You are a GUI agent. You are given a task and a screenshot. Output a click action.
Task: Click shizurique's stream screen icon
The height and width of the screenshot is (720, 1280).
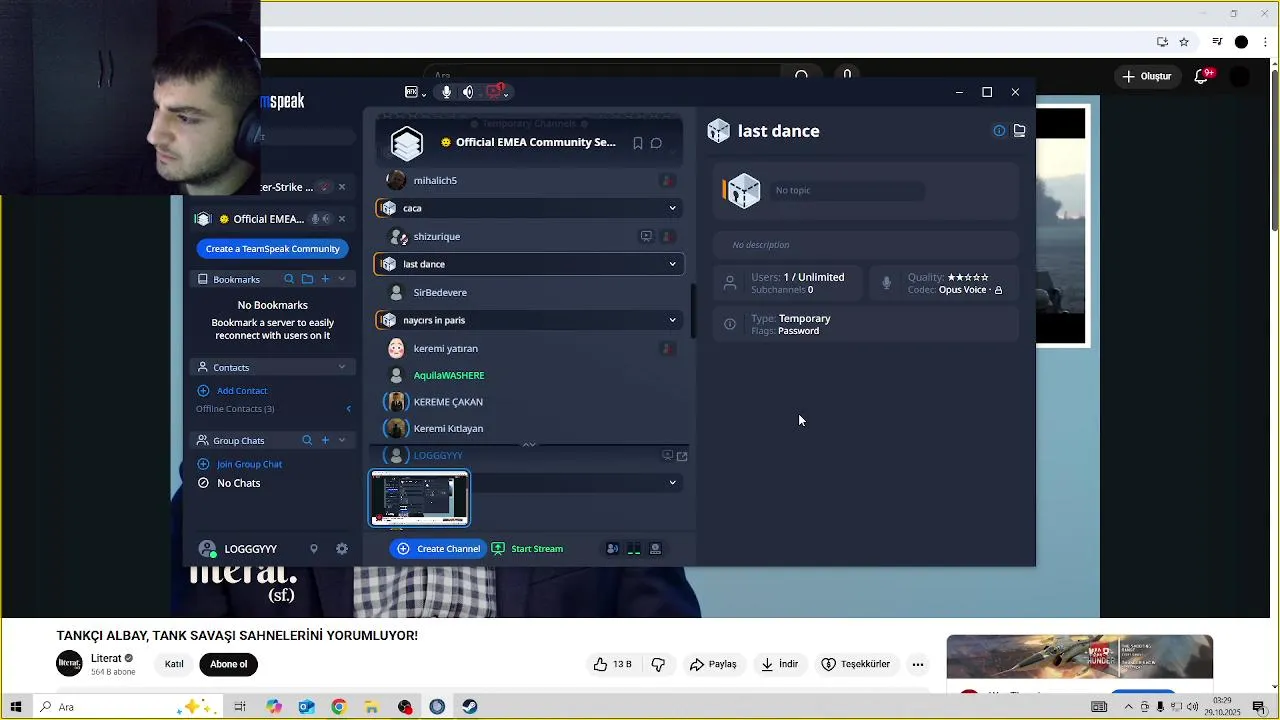(646, 236)
